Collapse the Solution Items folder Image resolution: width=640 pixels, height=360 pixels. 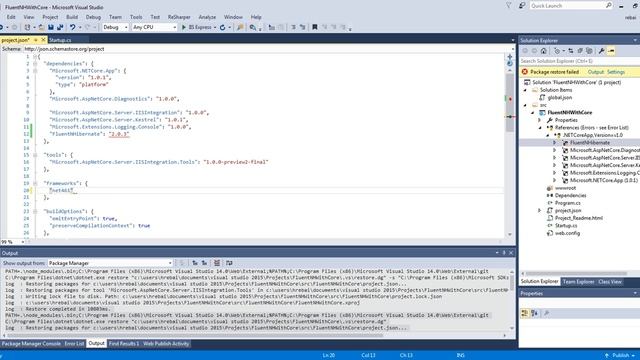tap(525, 90)
